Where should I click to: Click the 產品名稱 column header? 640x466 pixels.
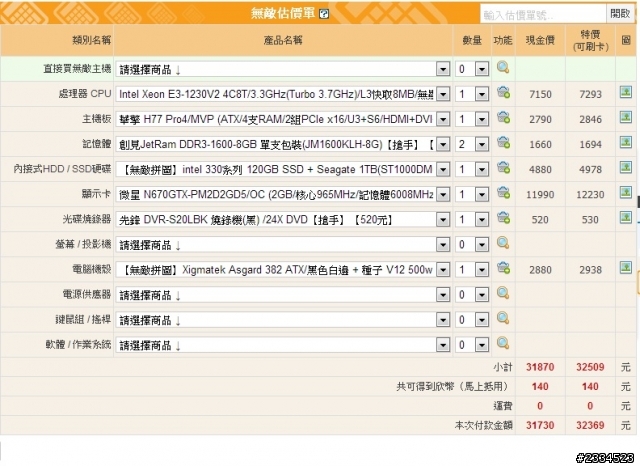(x=283, y=40)
